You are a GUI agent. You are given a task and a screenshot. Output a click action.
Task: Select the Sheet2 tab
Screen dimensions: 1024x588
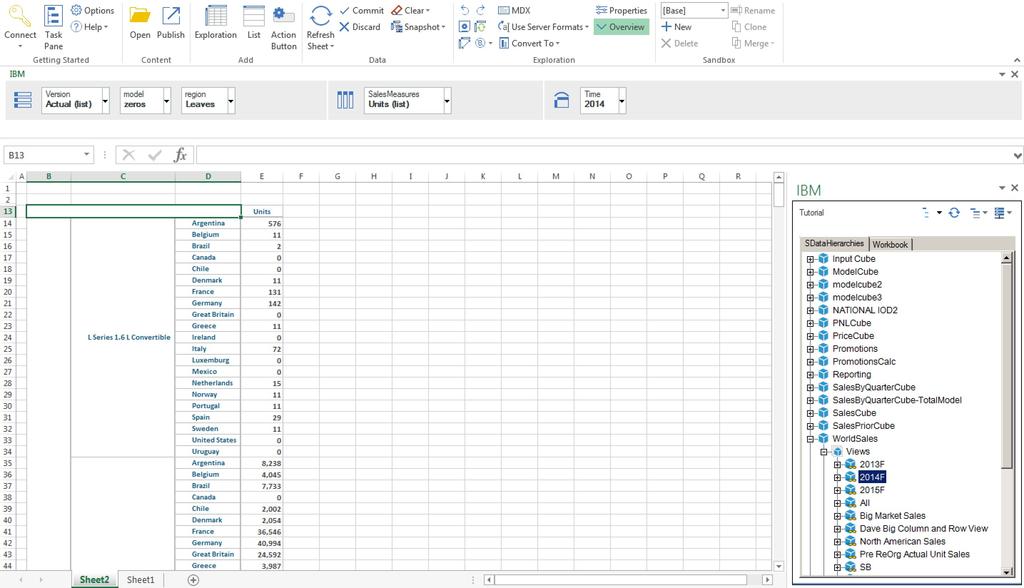(x=95, y=580)
